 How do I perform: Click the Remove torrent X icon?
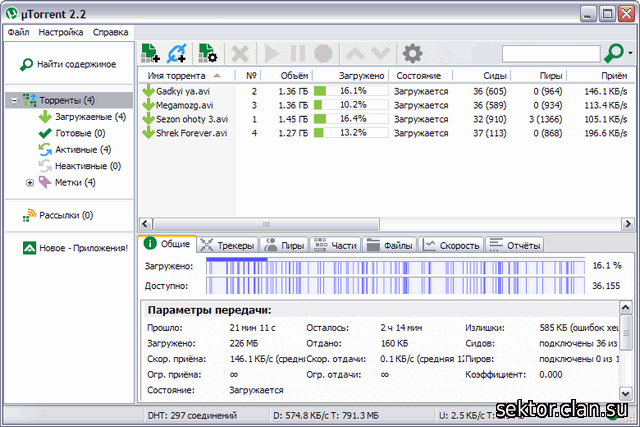[240, 53]
